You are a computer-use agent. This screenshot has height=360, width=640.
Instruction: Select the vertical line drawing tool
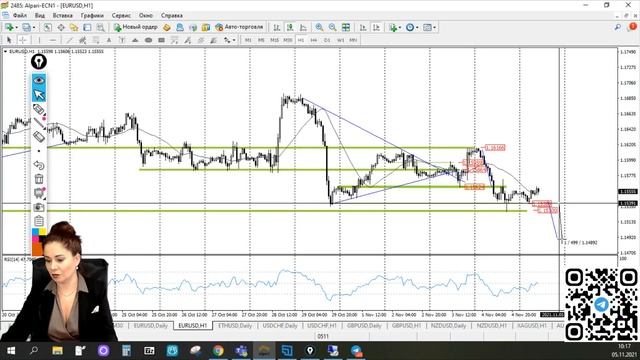pos(39,40)
